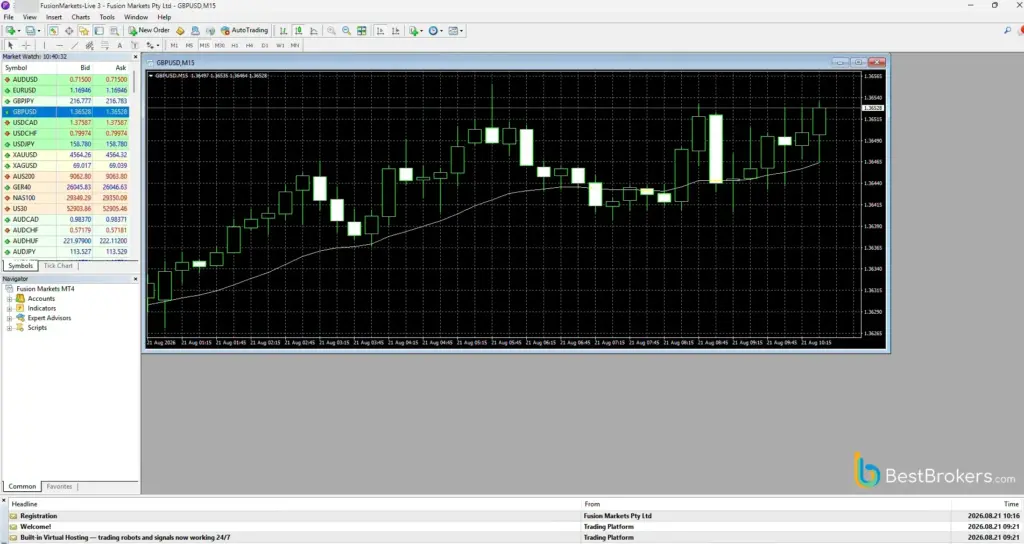Zoom in on the chart
1024x544 pixels.
(x=331, y=31)
